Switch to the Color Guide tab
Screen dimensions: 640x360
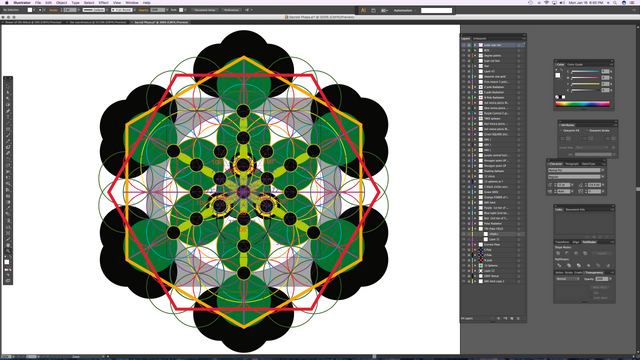(575, 64)
